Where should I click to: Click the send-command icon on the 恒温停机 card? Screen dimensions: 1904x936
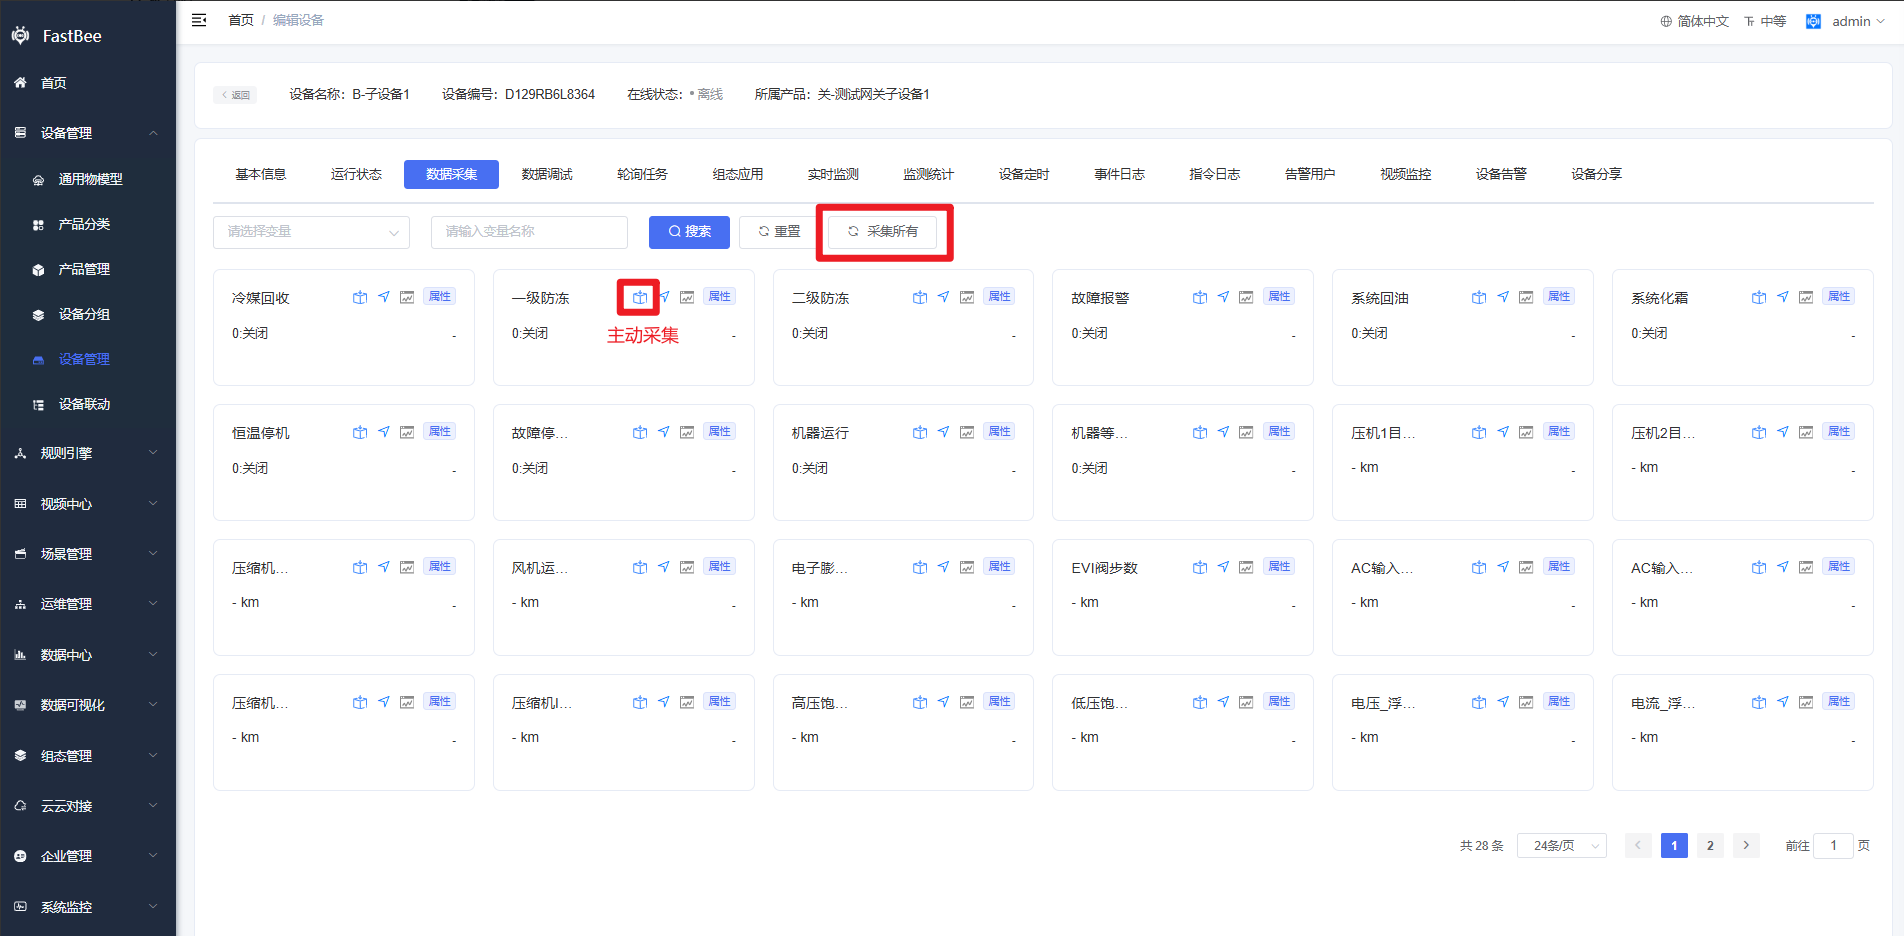384,432
